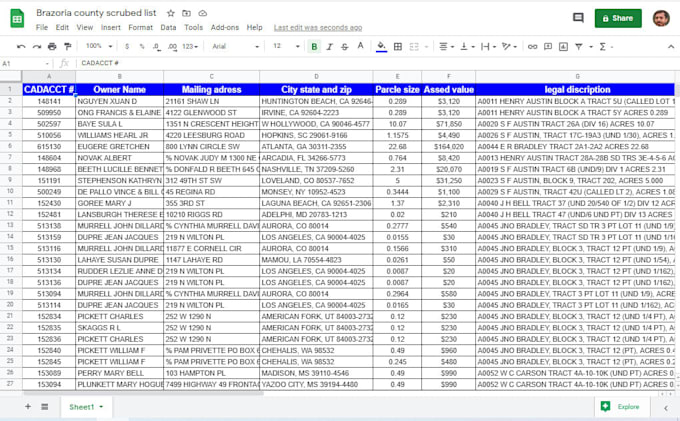Open the A1 name box dropdown
Viewport: 680px width, 421px height.
[x=47, y=64]
